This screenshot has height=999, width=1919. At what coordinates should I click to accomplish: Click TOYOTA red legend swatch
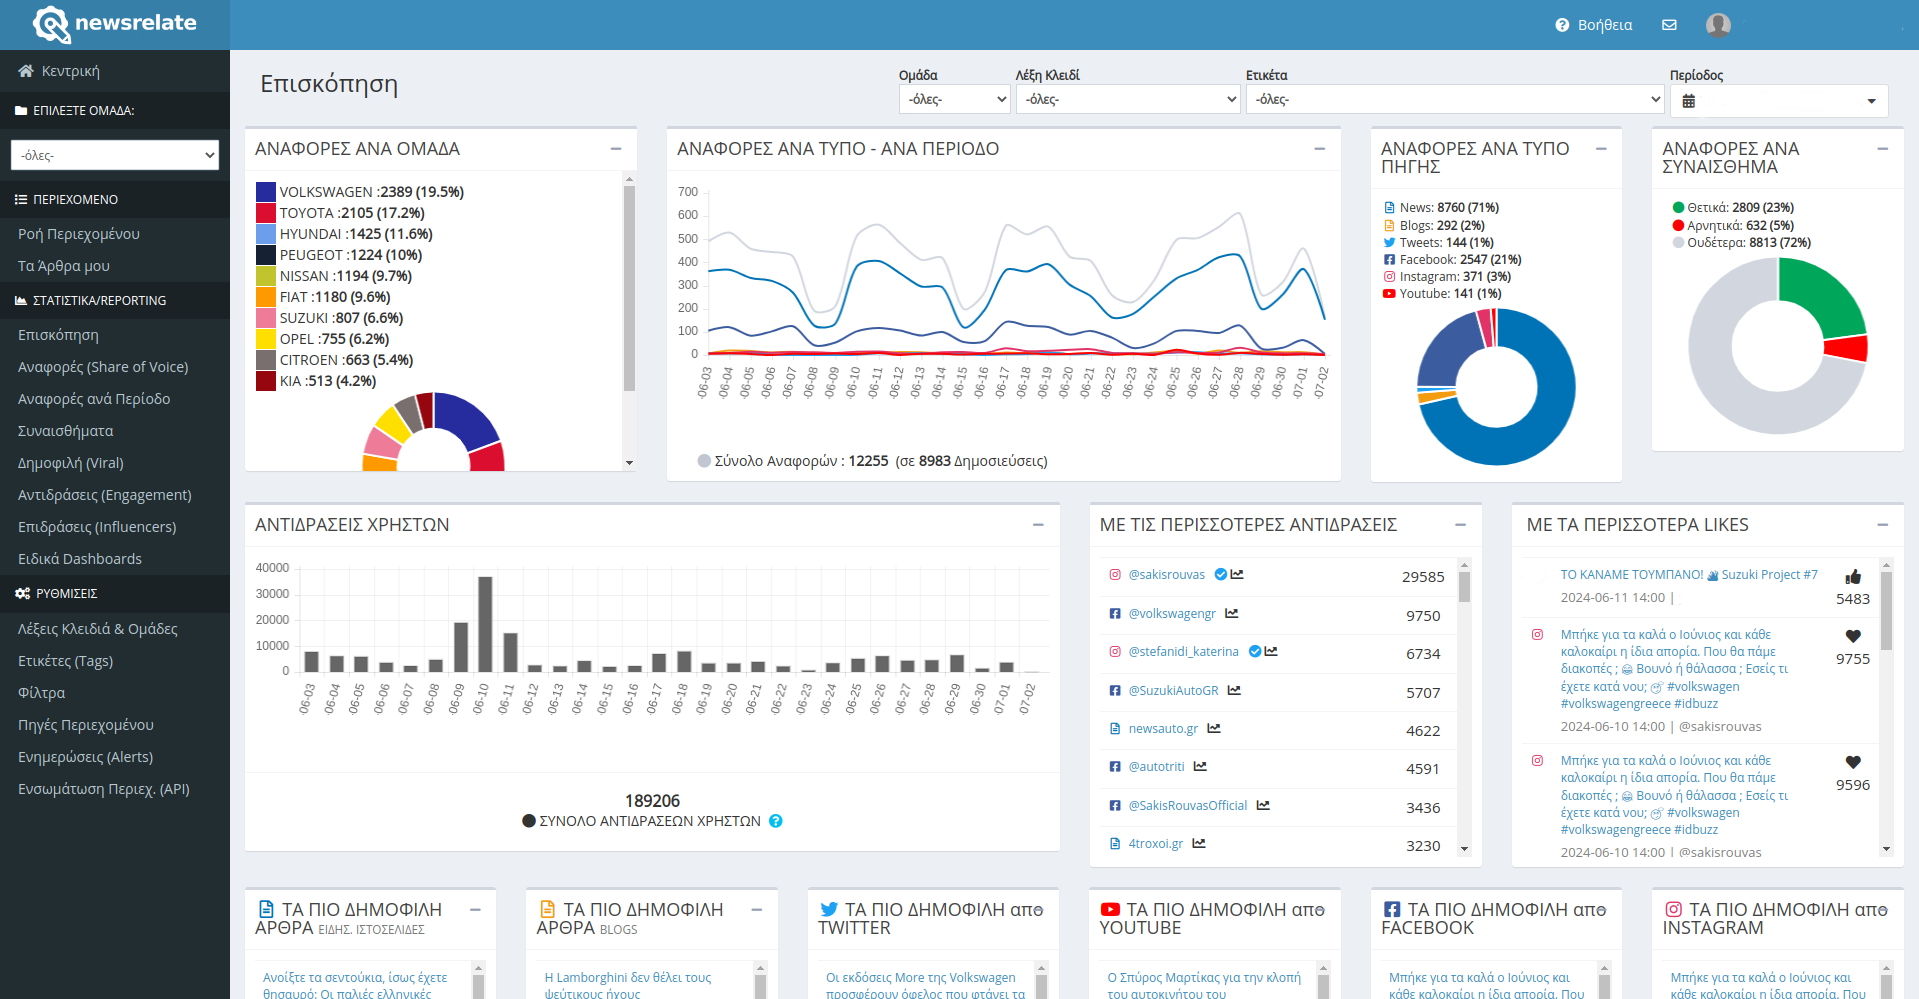(x=266, y=213)
